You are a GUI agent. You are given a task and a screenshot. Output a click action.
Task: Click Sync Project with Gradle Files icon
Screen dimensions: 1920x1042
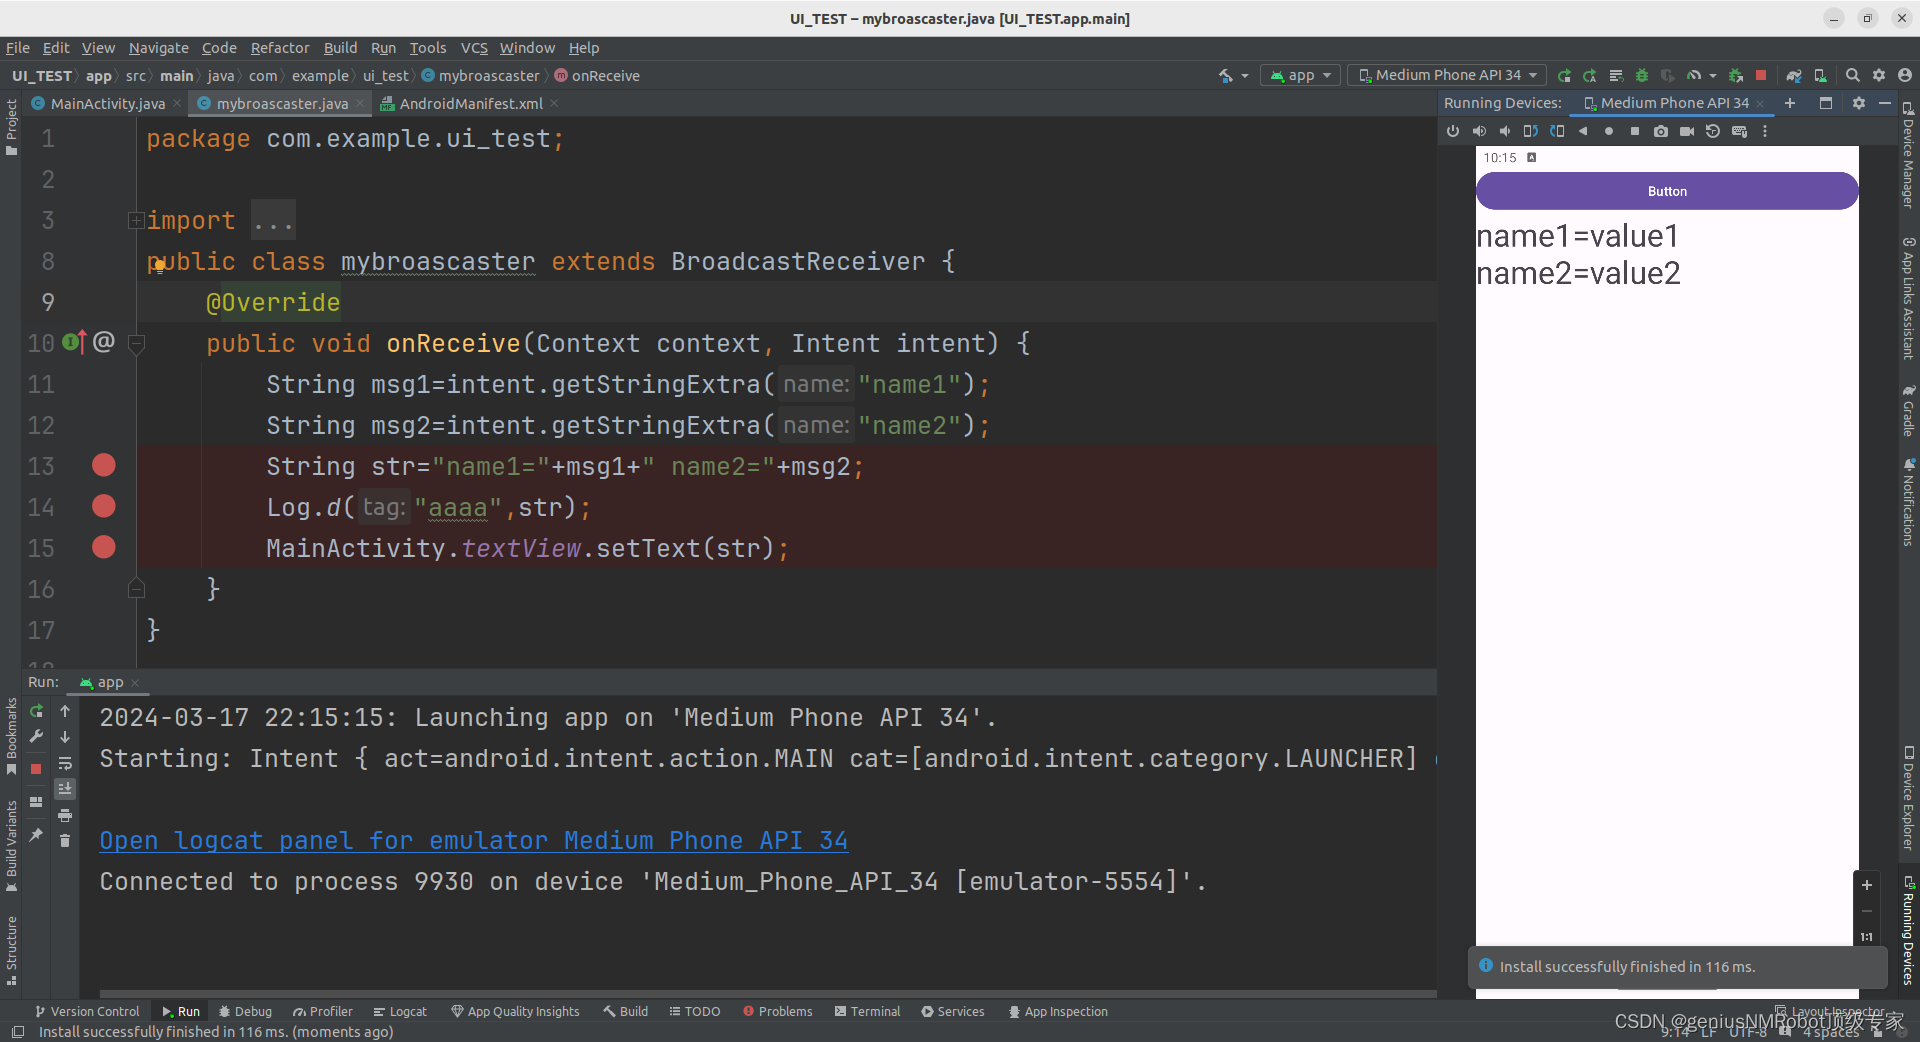click(x=1794, y=76)
